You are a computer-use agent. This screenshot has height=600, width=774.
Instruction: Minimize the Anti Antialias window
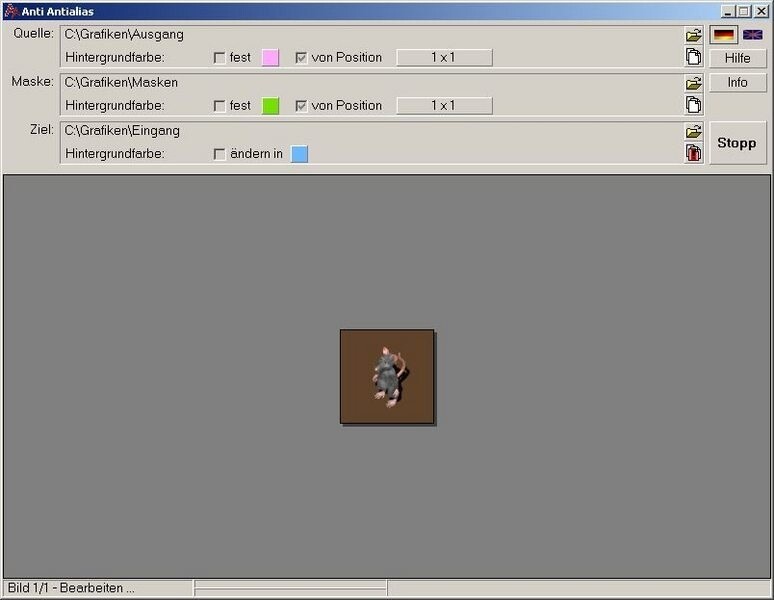[x=727, y=11]
